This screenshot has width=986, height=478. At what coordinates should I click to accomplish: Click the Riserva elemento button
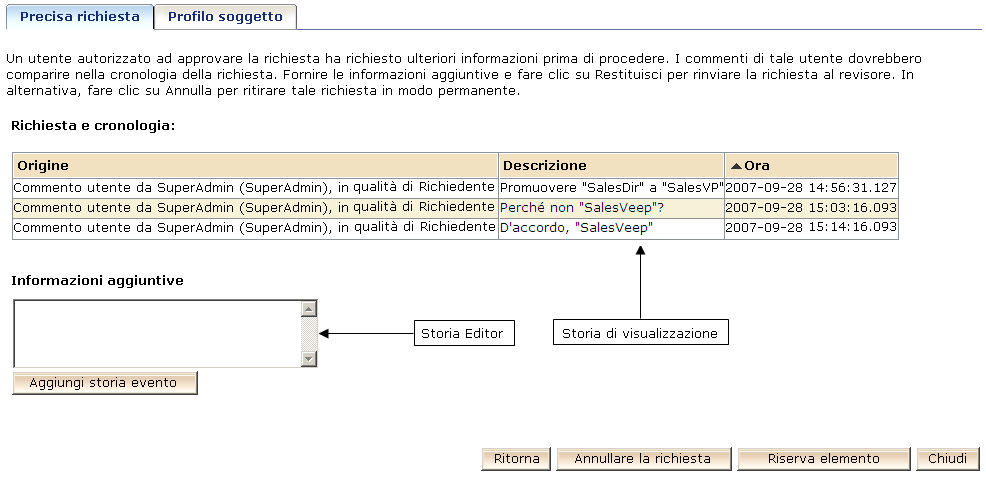(823, 459)
